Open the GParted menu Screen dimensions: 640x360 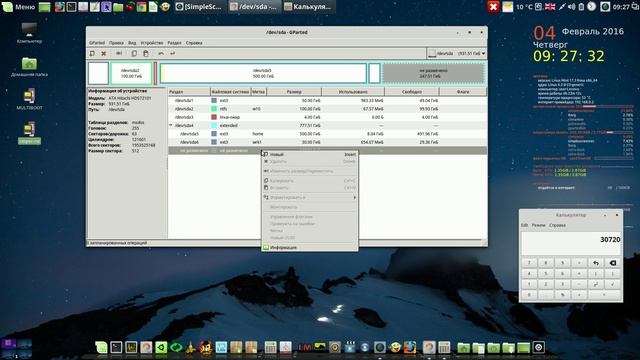[x=97, y=43]
